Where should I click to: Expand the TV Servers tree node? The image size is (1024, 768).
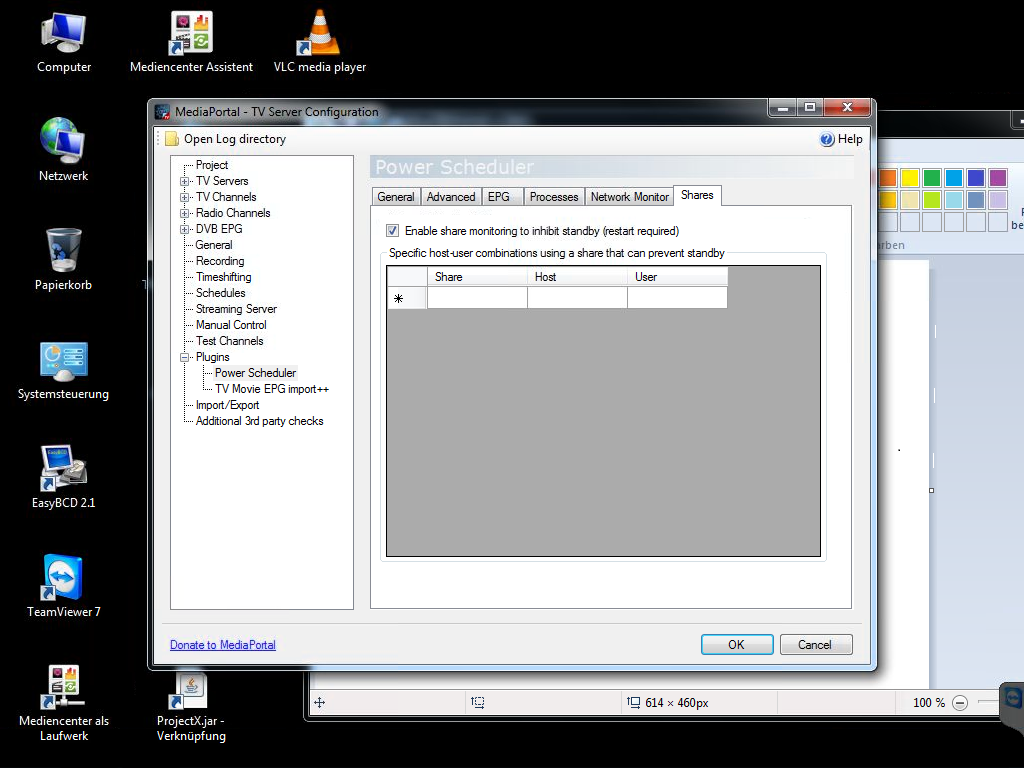(x=185, y=181)
